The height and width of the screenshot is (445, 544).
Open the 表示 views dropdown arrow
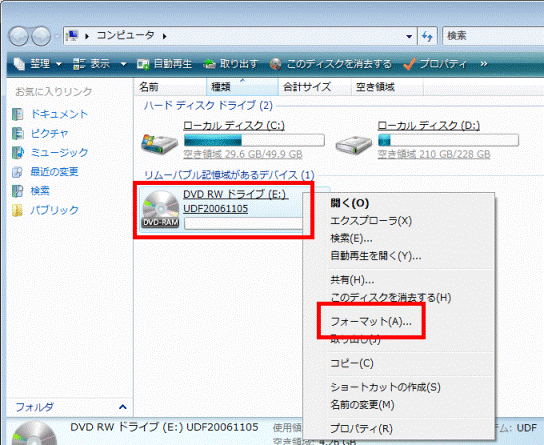tap(123, 64)
